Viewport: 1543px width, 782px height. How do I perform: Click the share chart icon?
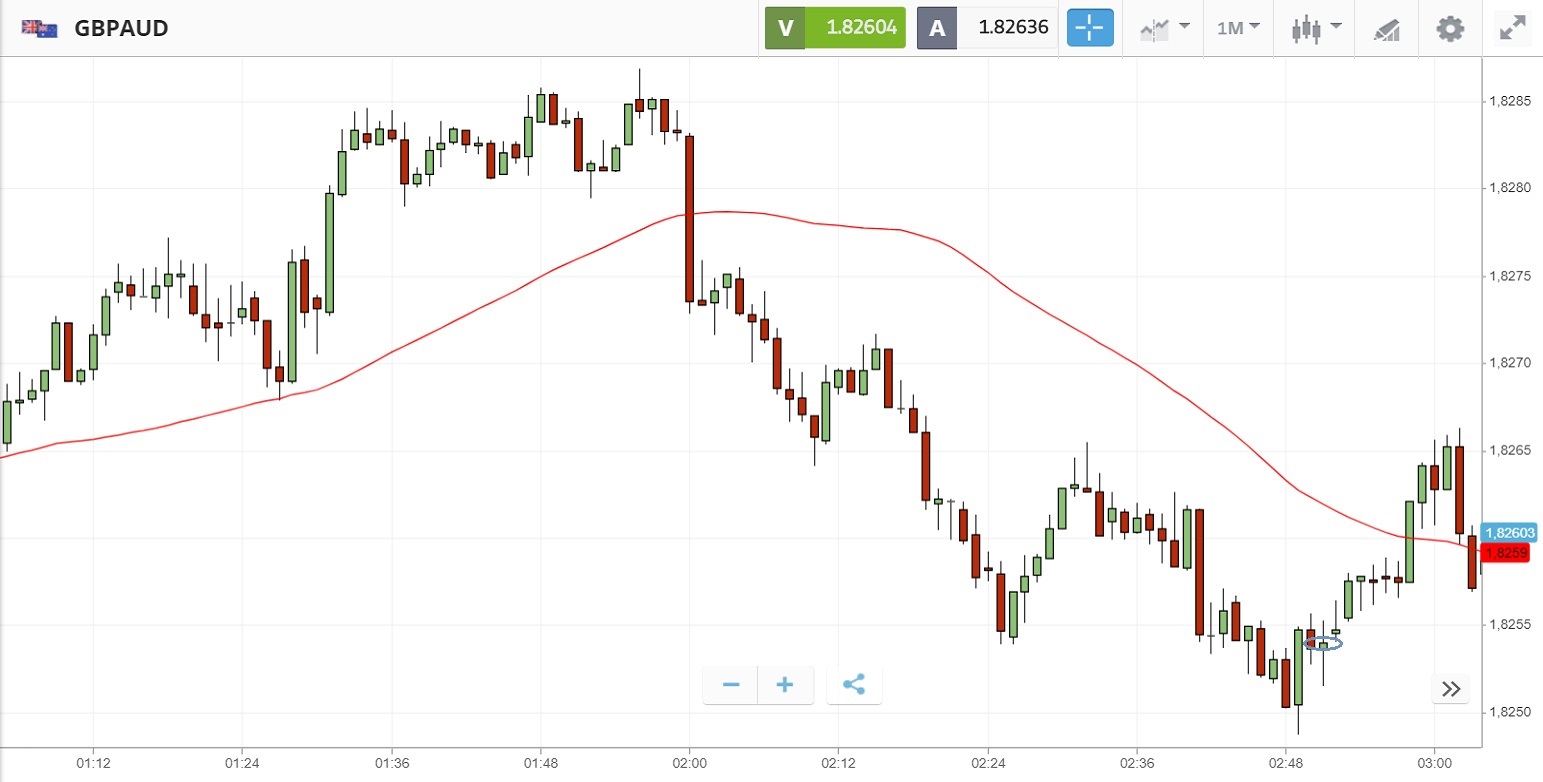pyautogui.click(x=854, y=685)
